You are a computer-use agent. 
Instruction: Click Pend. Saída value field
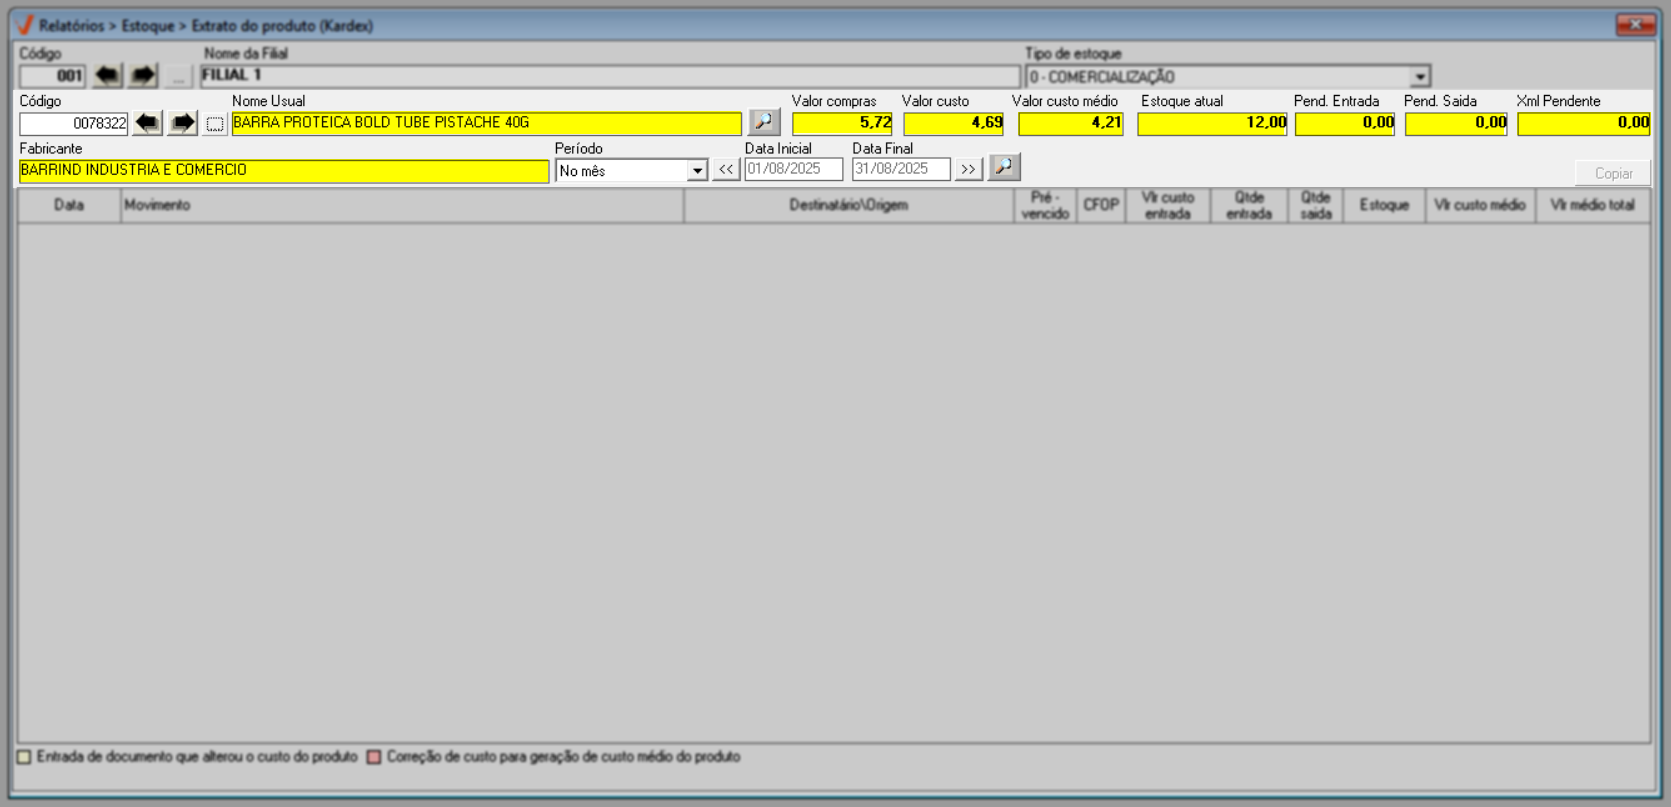click(1456, 123)
